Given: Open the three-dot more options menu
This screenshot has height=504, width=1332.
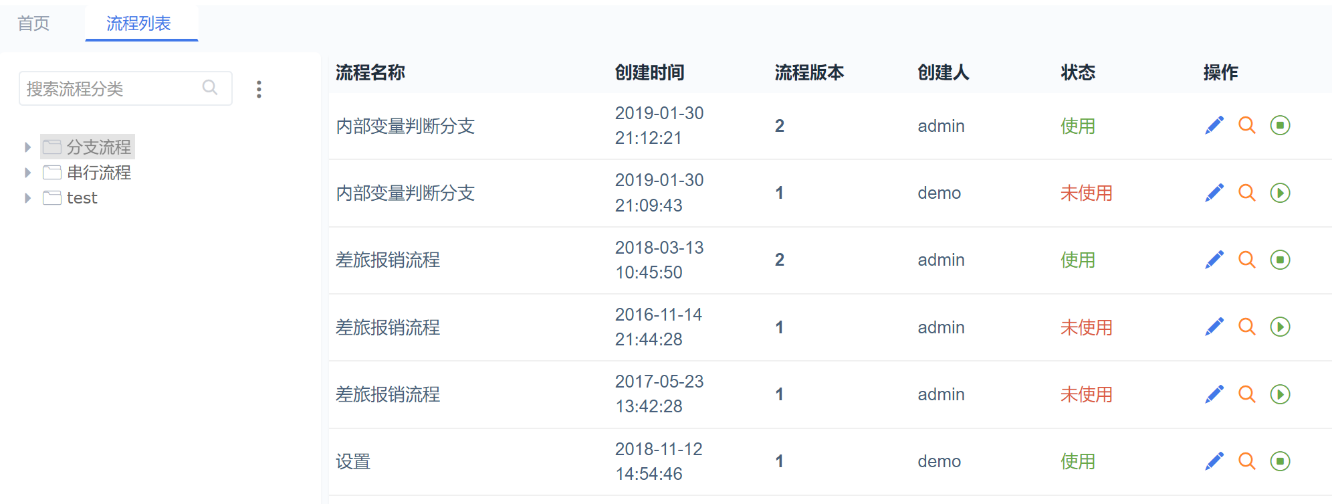Looking at the screenshot, I should coord(259,89).
